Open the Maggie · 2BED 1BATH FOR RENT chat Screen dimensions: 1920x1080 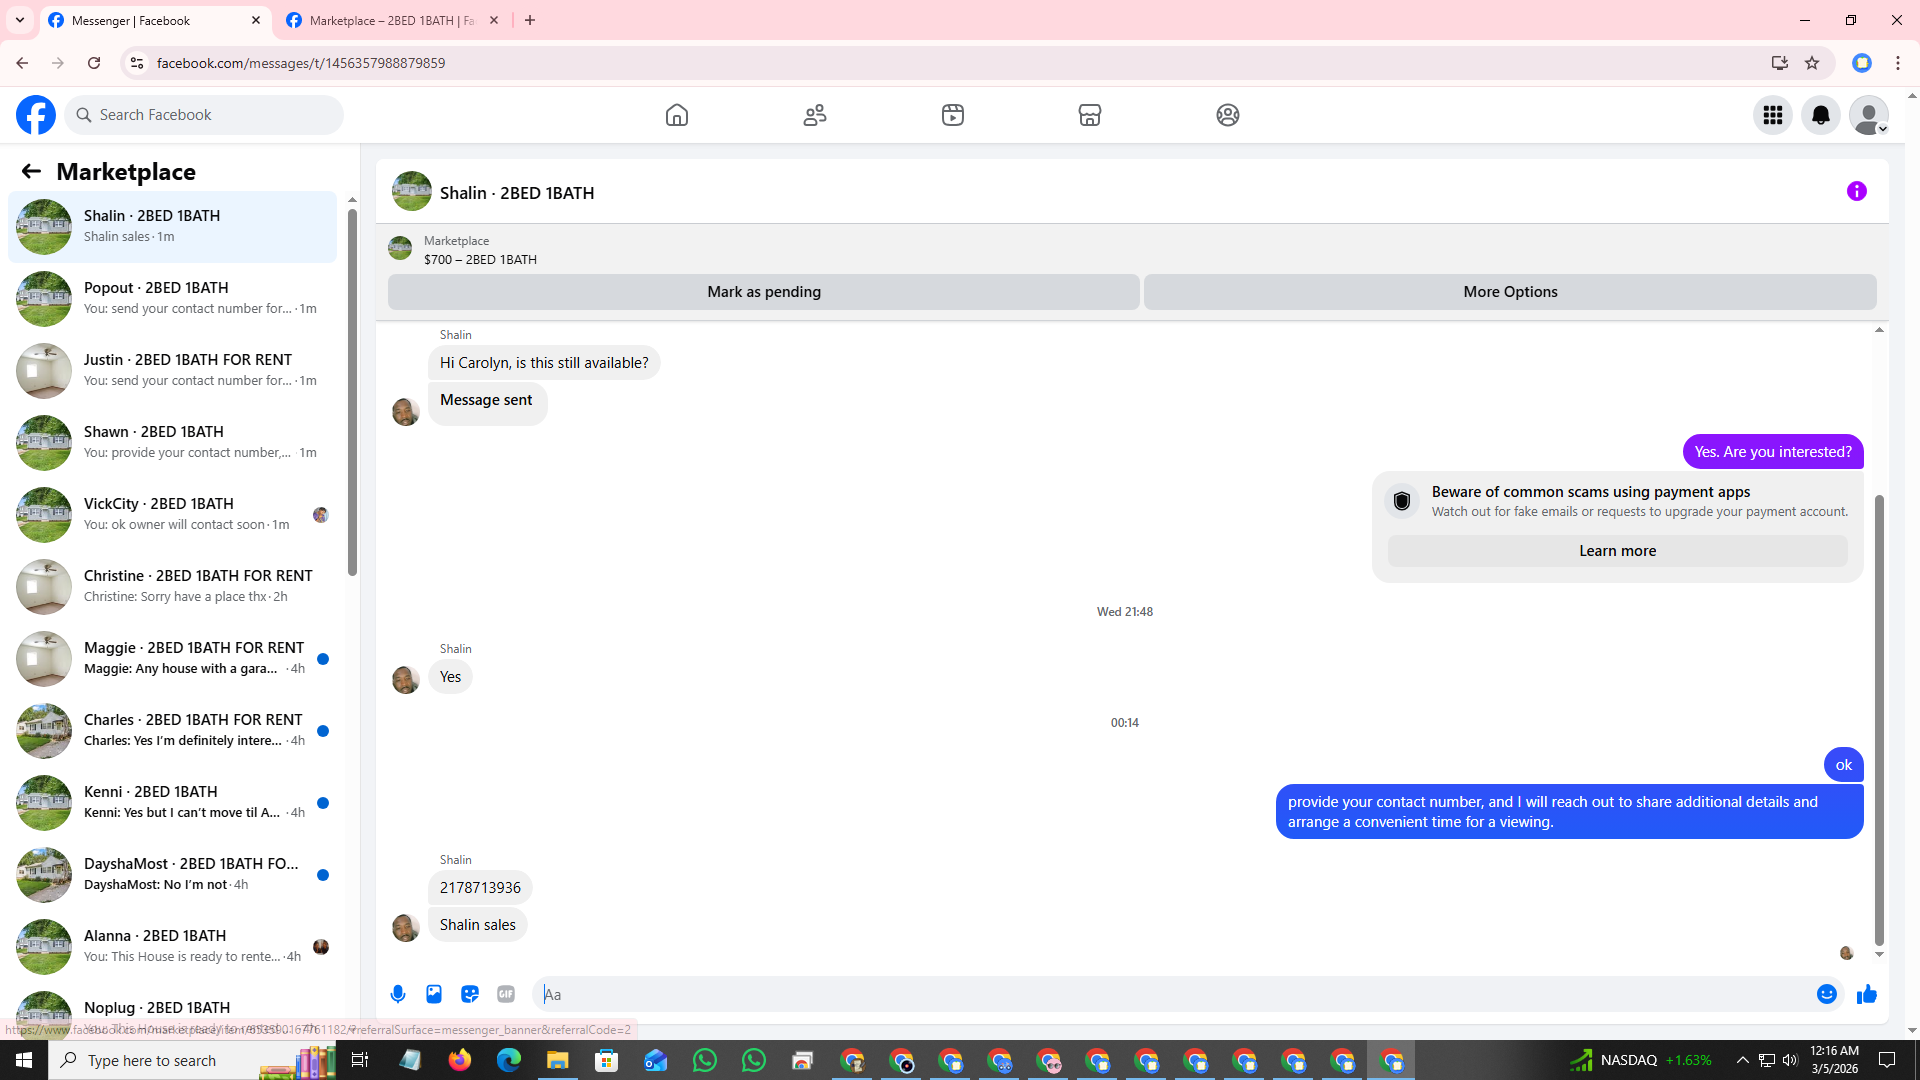[x=172, y=658]
